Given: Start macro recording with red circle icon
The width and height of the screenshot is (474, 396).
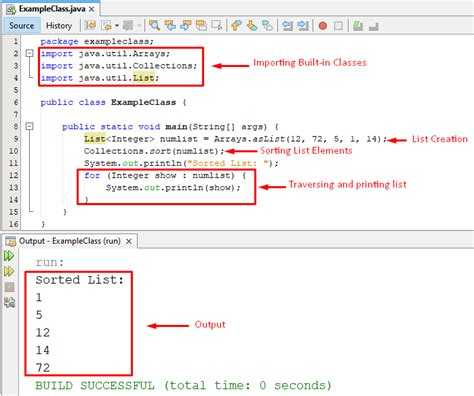Looking at the screenshot, I should (x=323, y=25).
